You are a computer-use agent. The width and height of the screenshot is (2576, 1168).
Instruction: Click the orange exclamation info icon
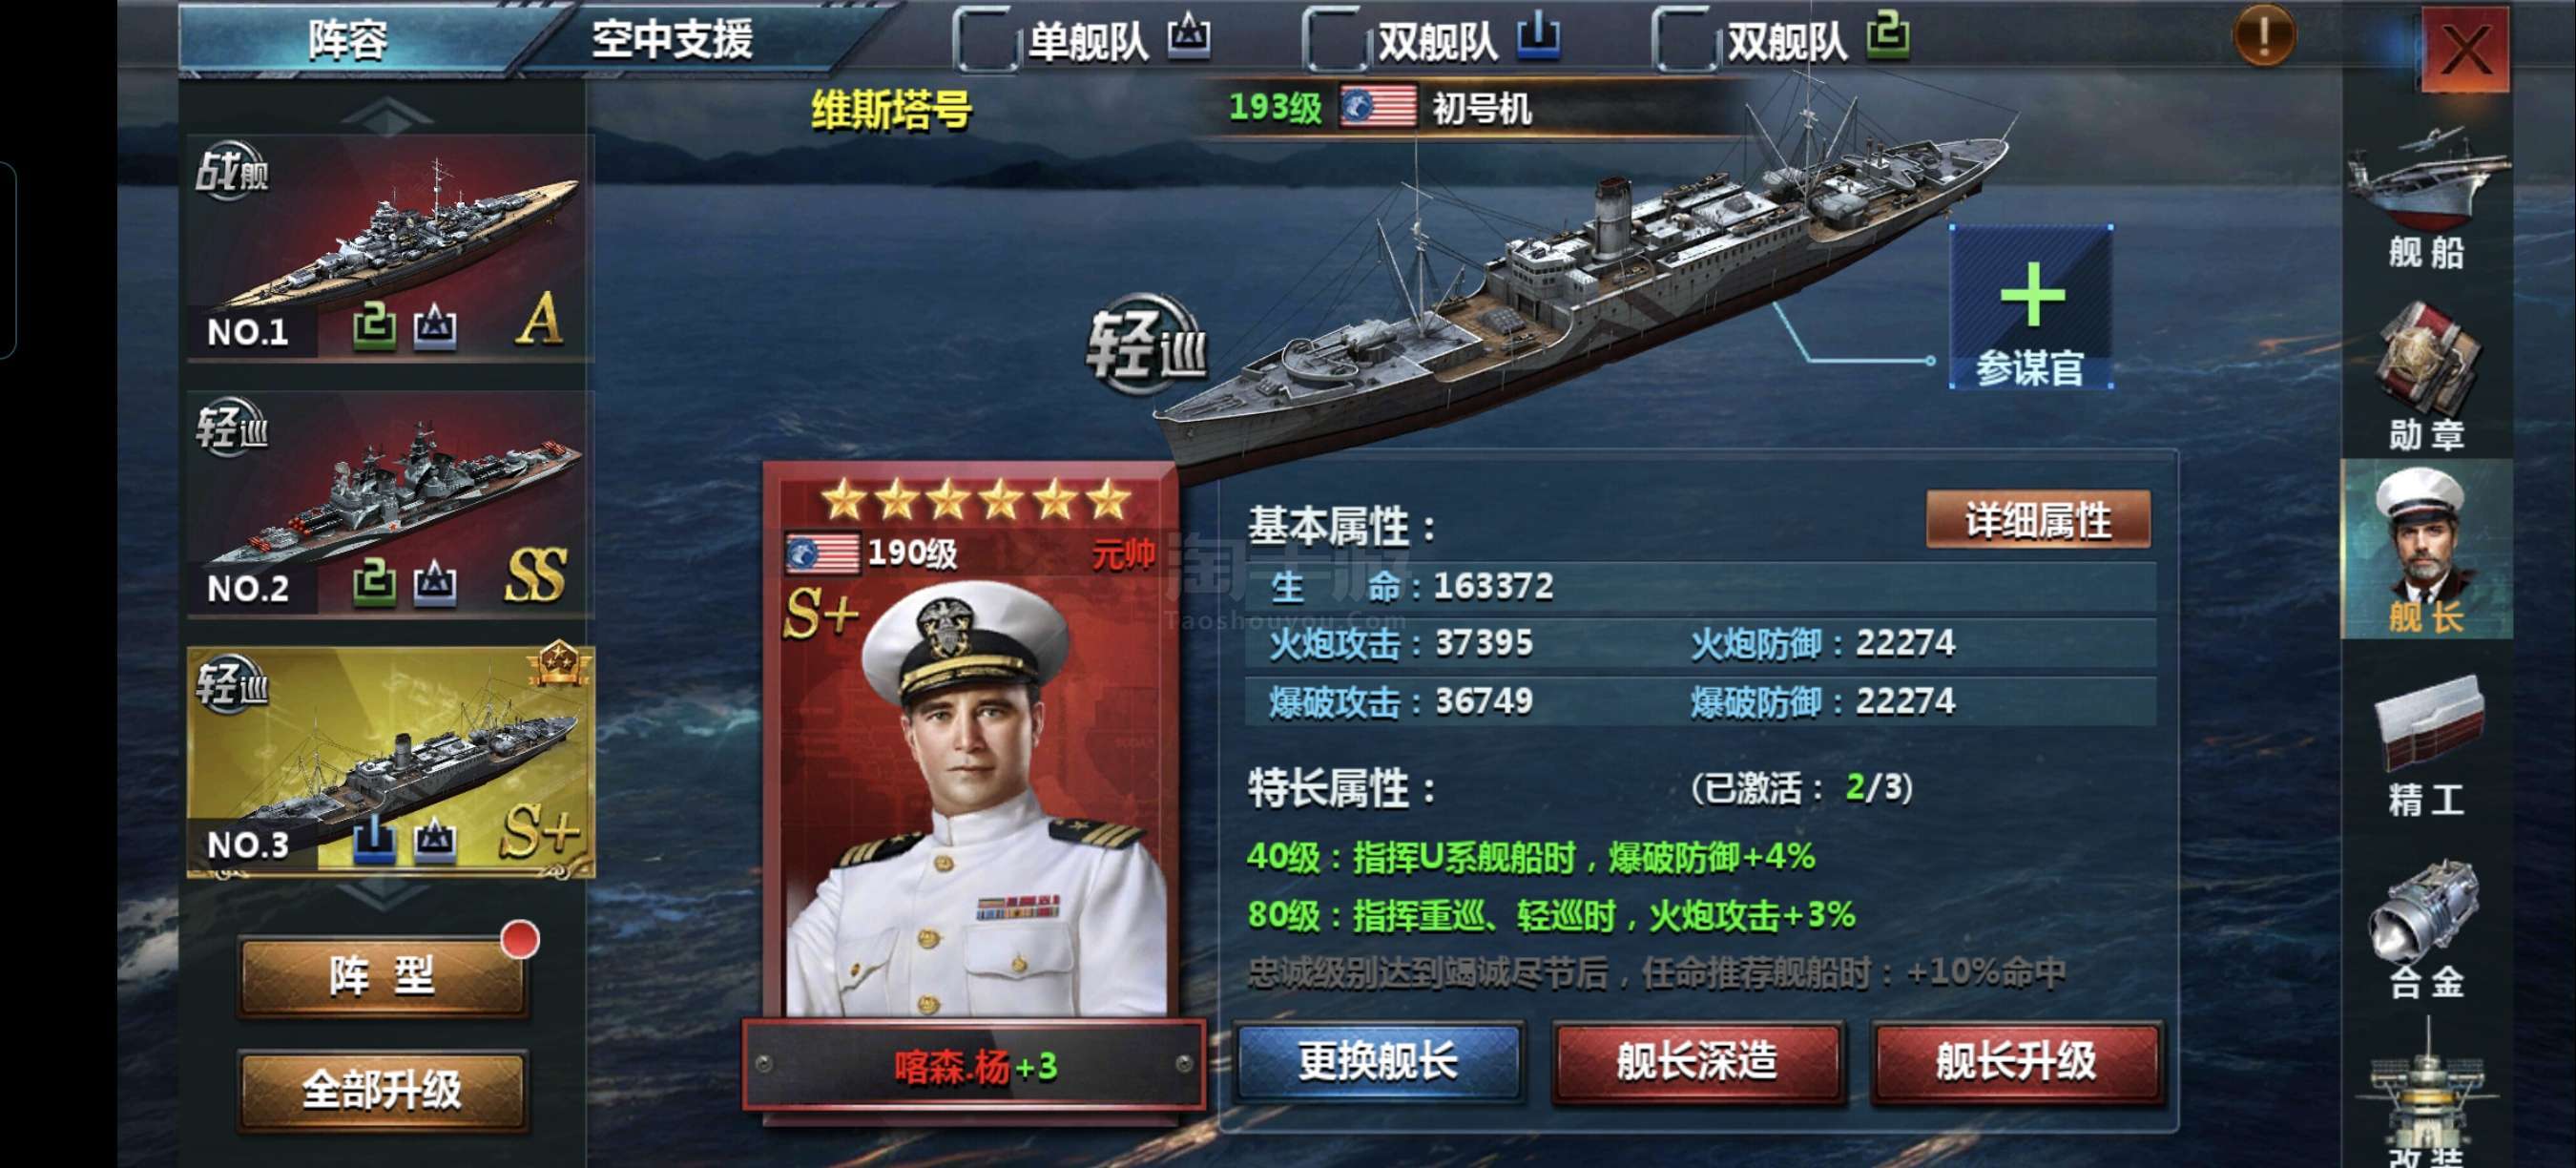coord(2263,35)
